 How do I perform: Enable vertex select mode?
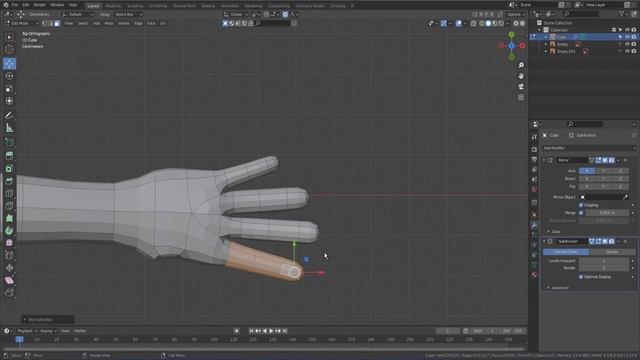[45, 24]
